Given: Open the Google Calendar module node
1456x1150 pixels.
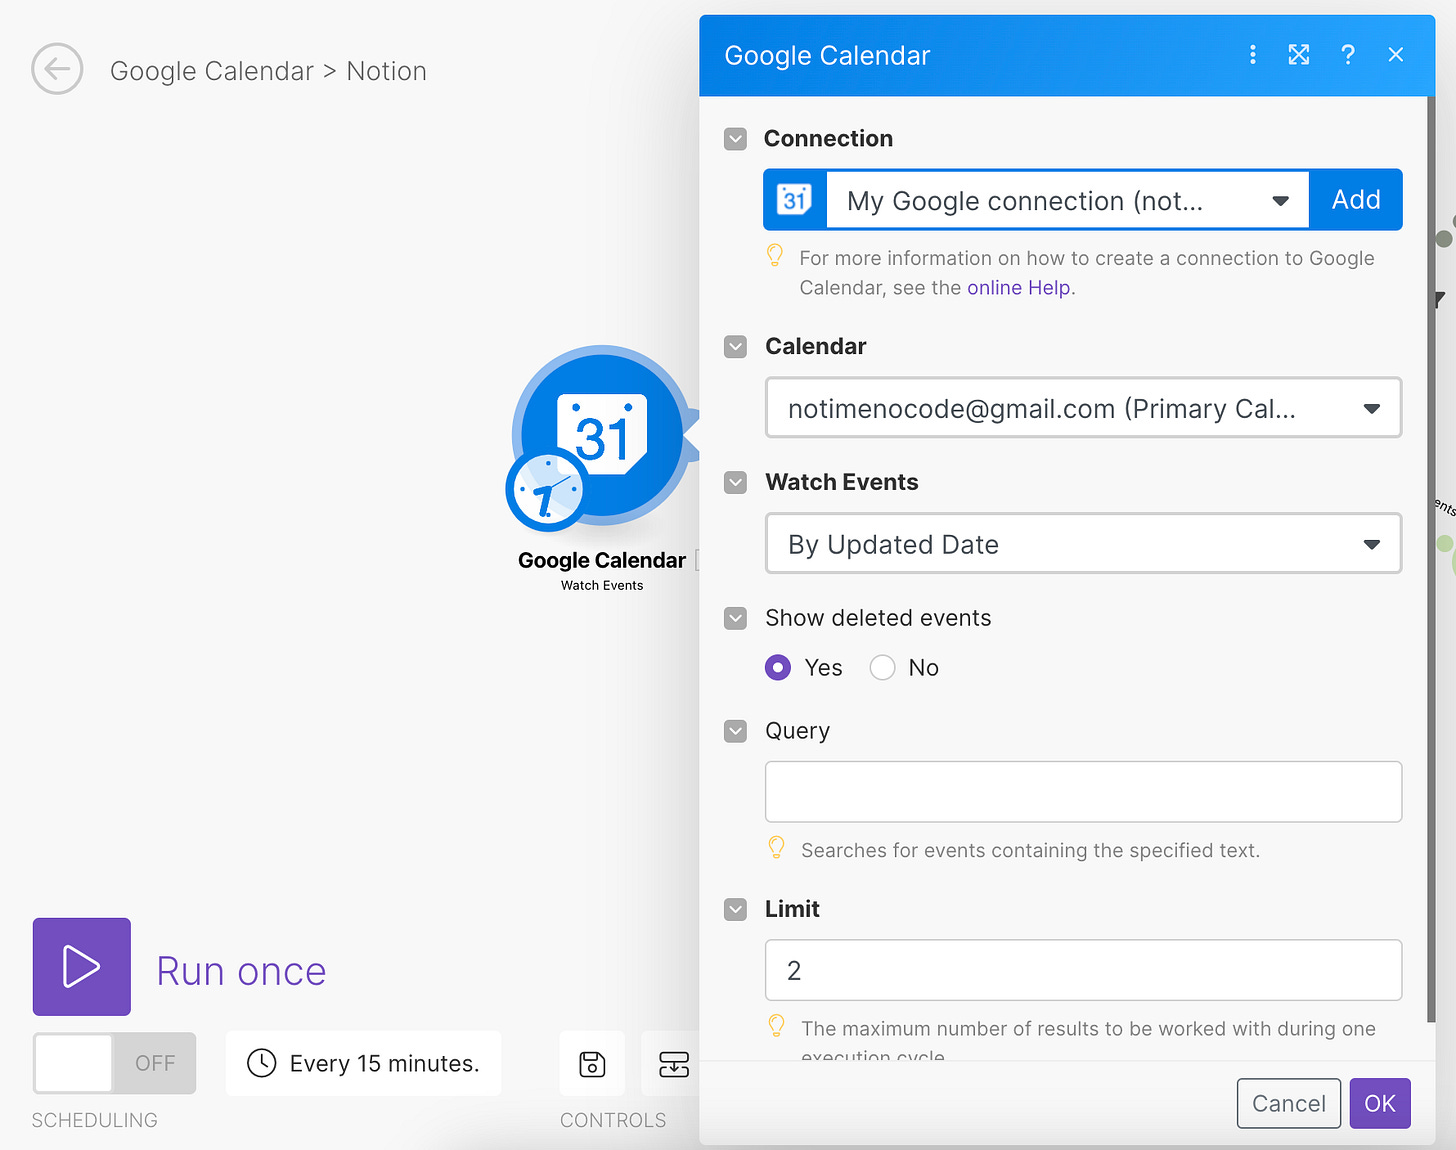Looking at the screenshot, I should [x=603, y=434].
